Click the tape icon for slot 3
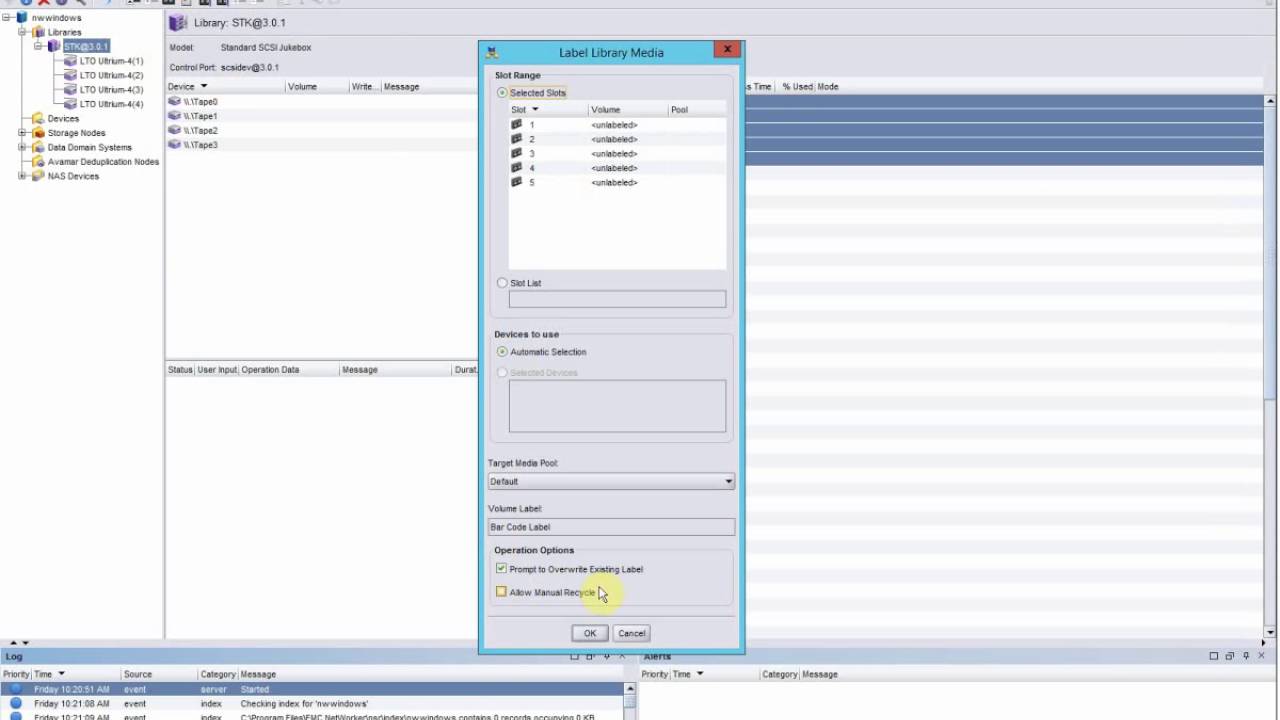Viewport: 1280px width, 720px height. 517,153
